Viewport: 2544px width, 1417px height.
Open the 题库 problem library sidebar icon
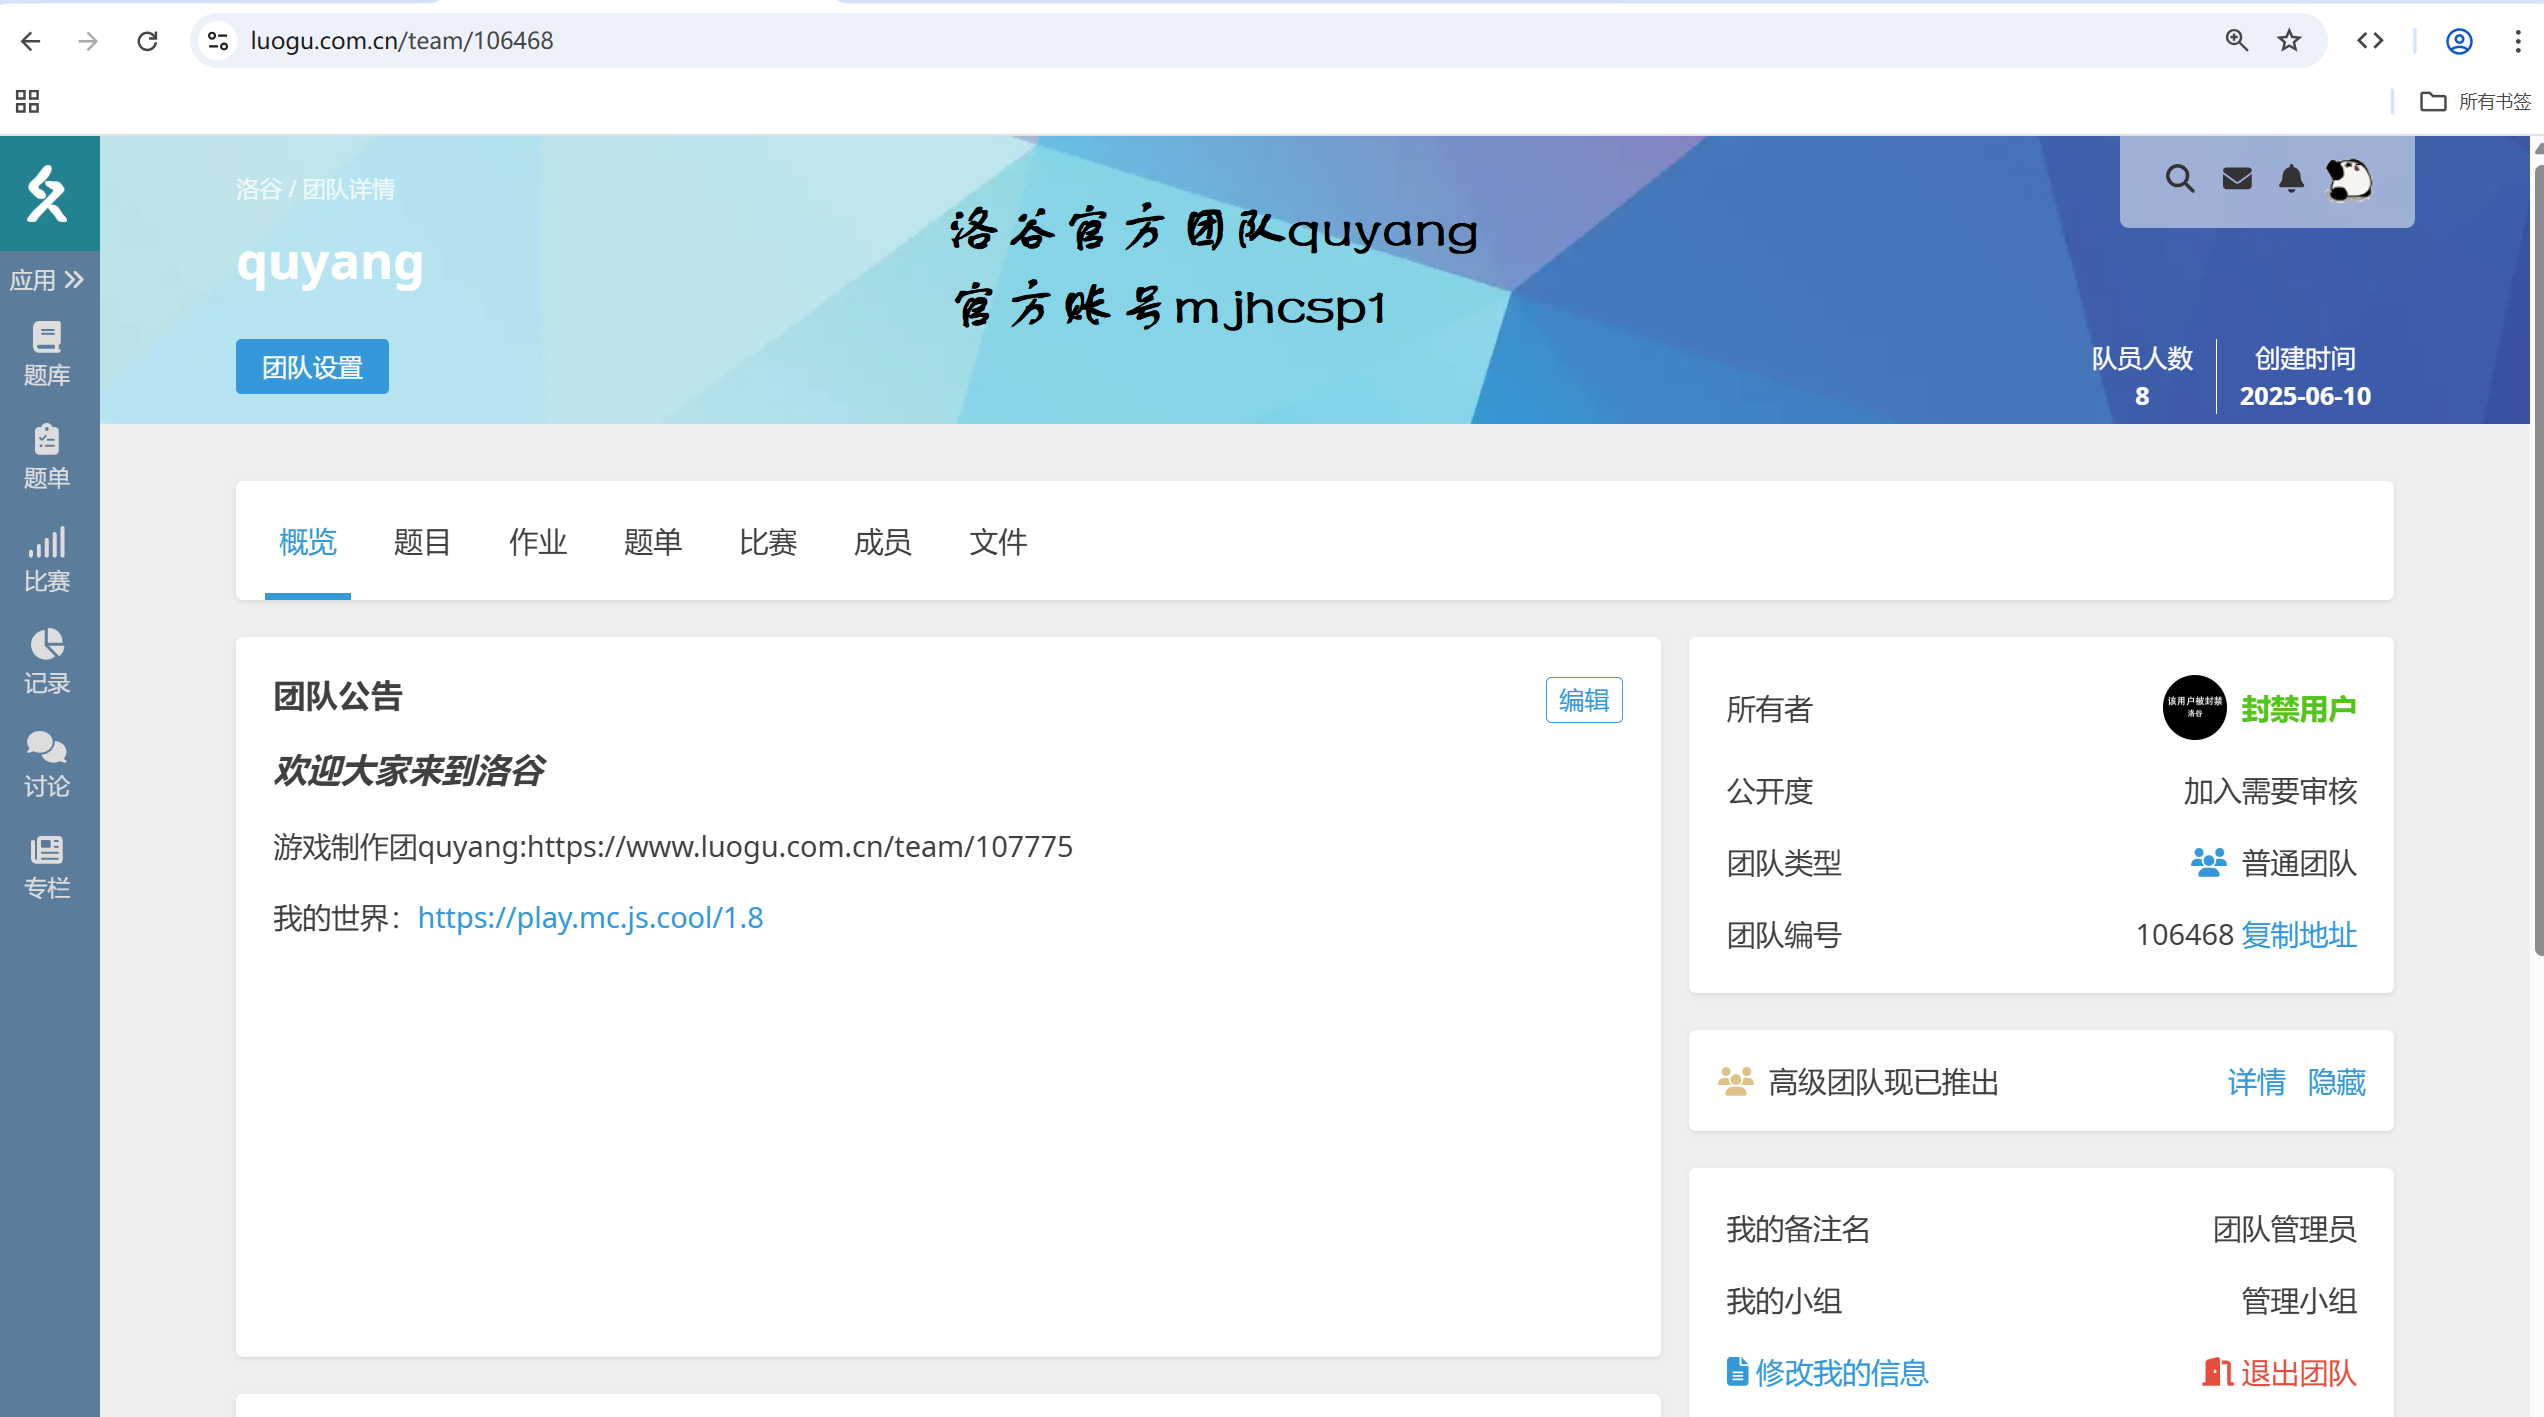47,353
